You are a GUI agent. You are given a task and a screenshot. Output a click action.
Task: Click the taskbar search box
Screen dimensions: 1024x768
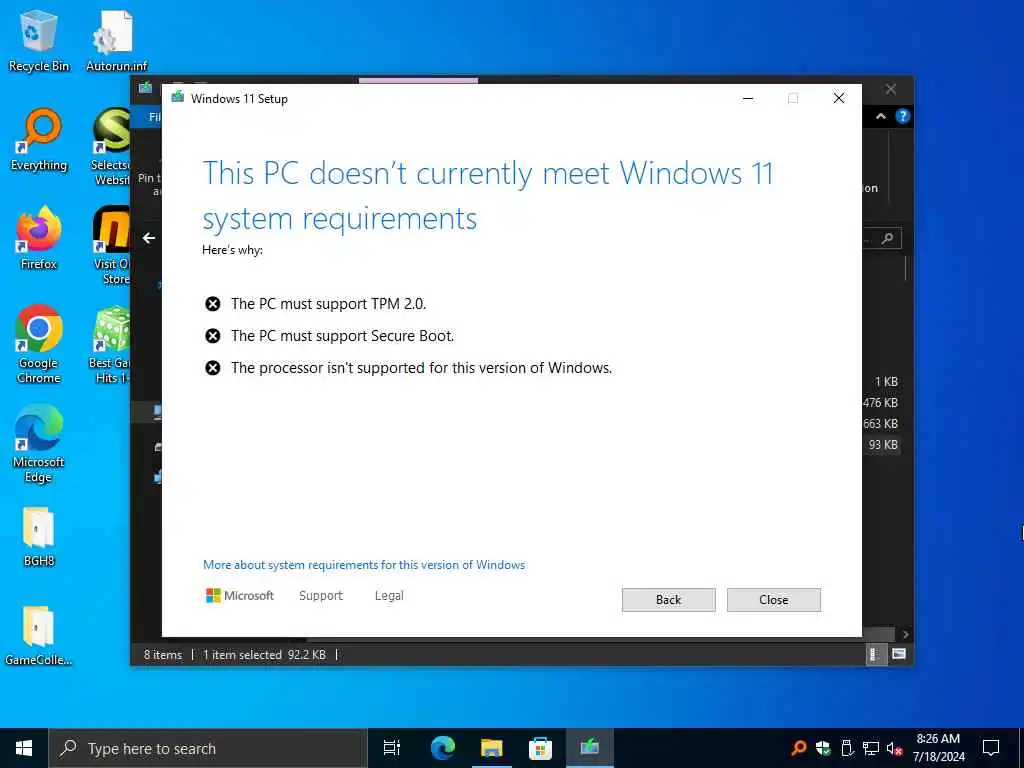[208, 748]
